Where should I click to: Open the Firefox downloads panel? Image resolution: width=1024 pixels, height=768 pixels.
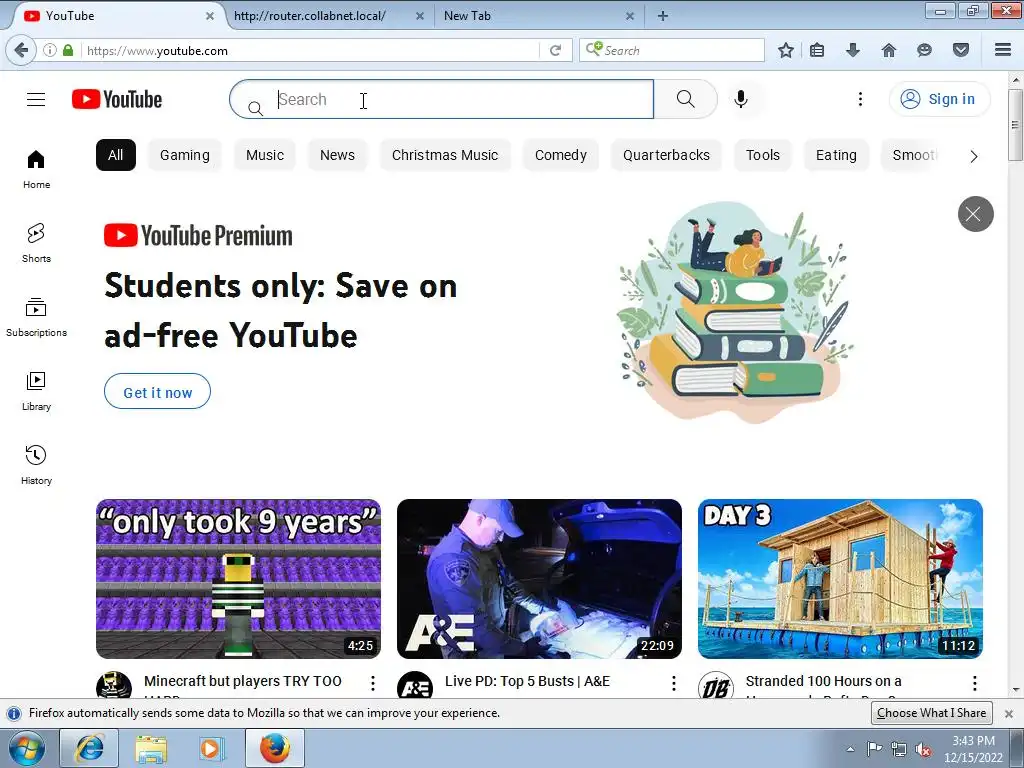[x=853, y=50]
